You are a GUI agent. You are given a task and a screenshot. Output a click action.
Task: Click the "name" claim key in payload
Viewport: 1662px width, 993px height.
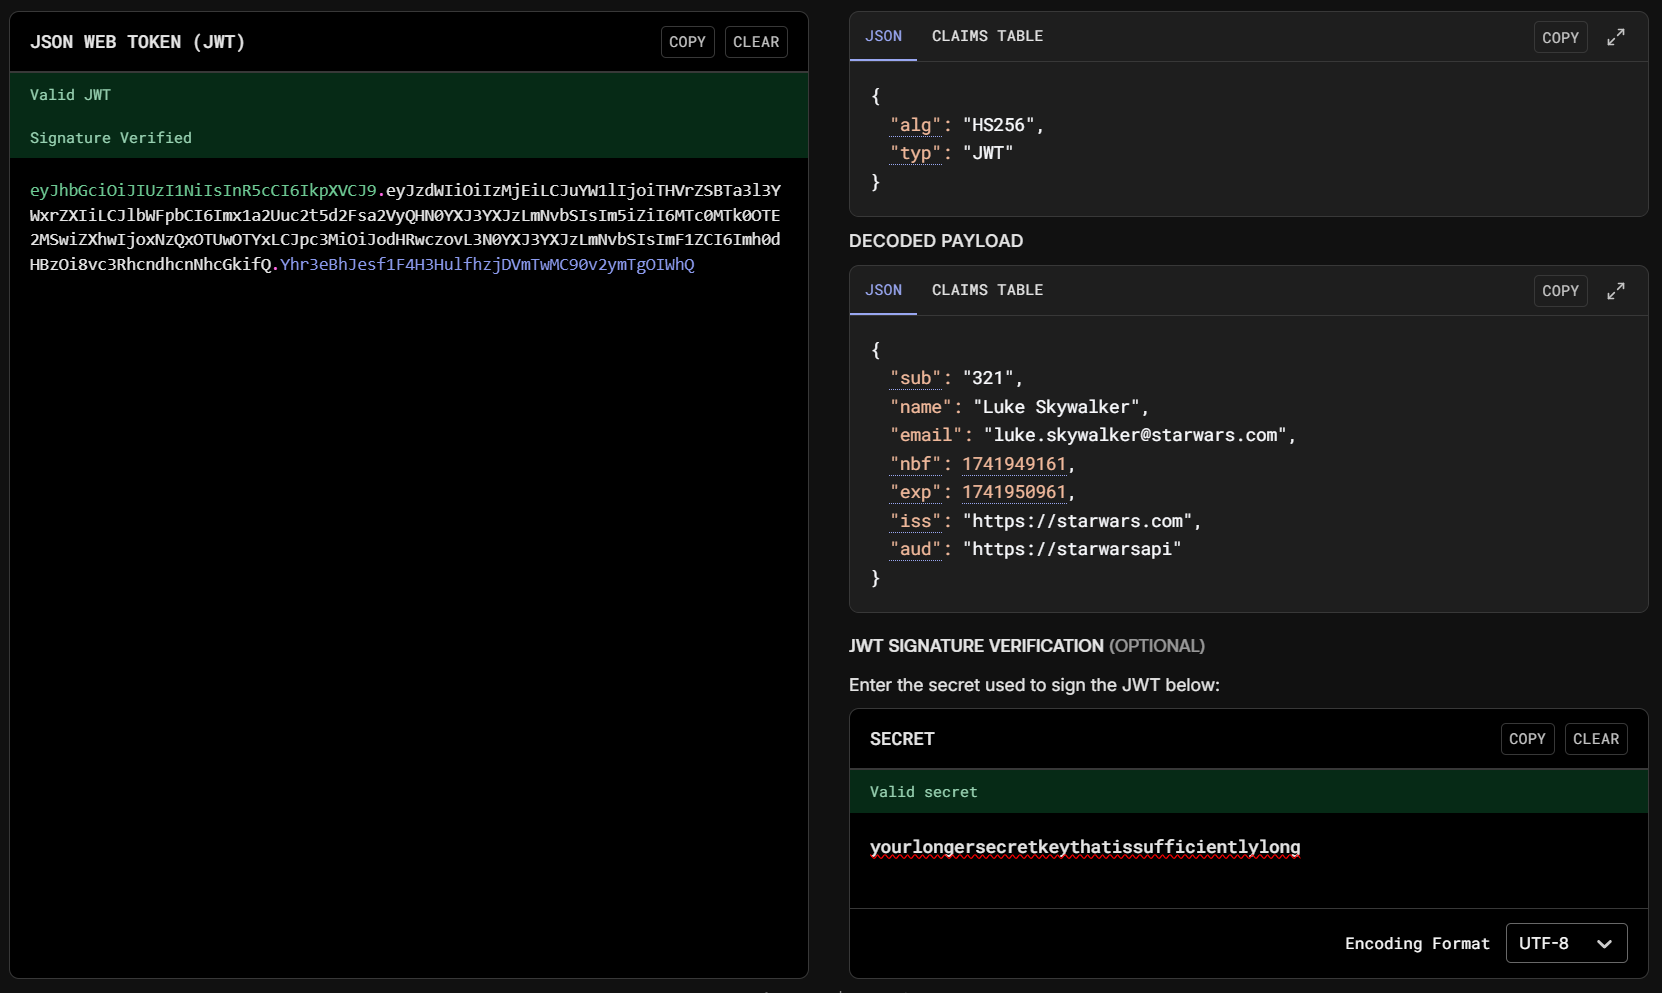click(921, 407)
